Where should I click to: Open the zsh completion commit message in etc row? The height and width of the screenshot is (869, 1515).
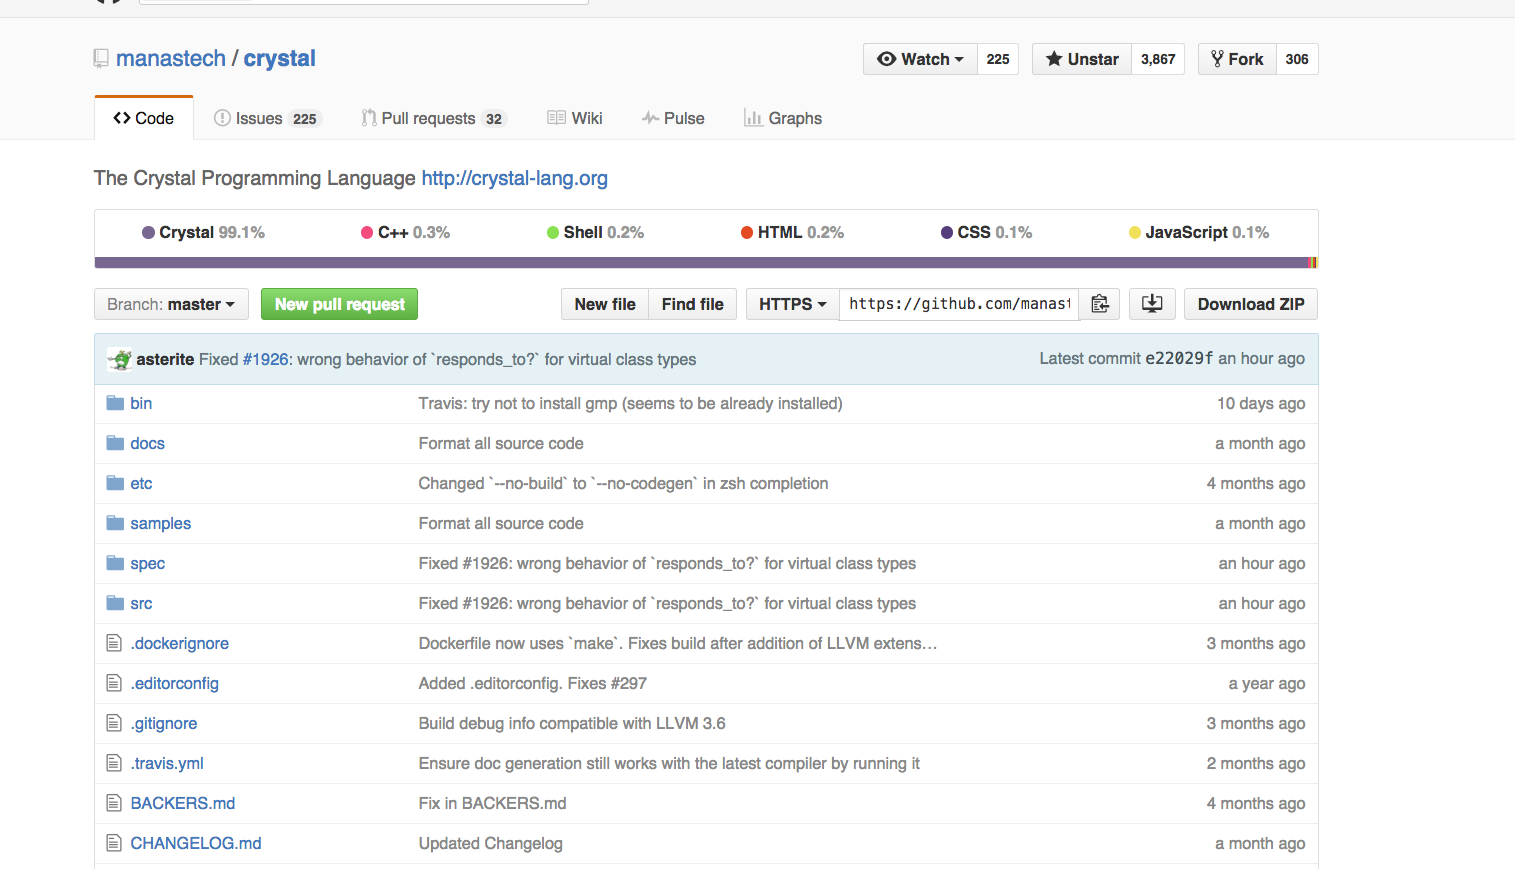pyautogui.click(x=623, y=483)
